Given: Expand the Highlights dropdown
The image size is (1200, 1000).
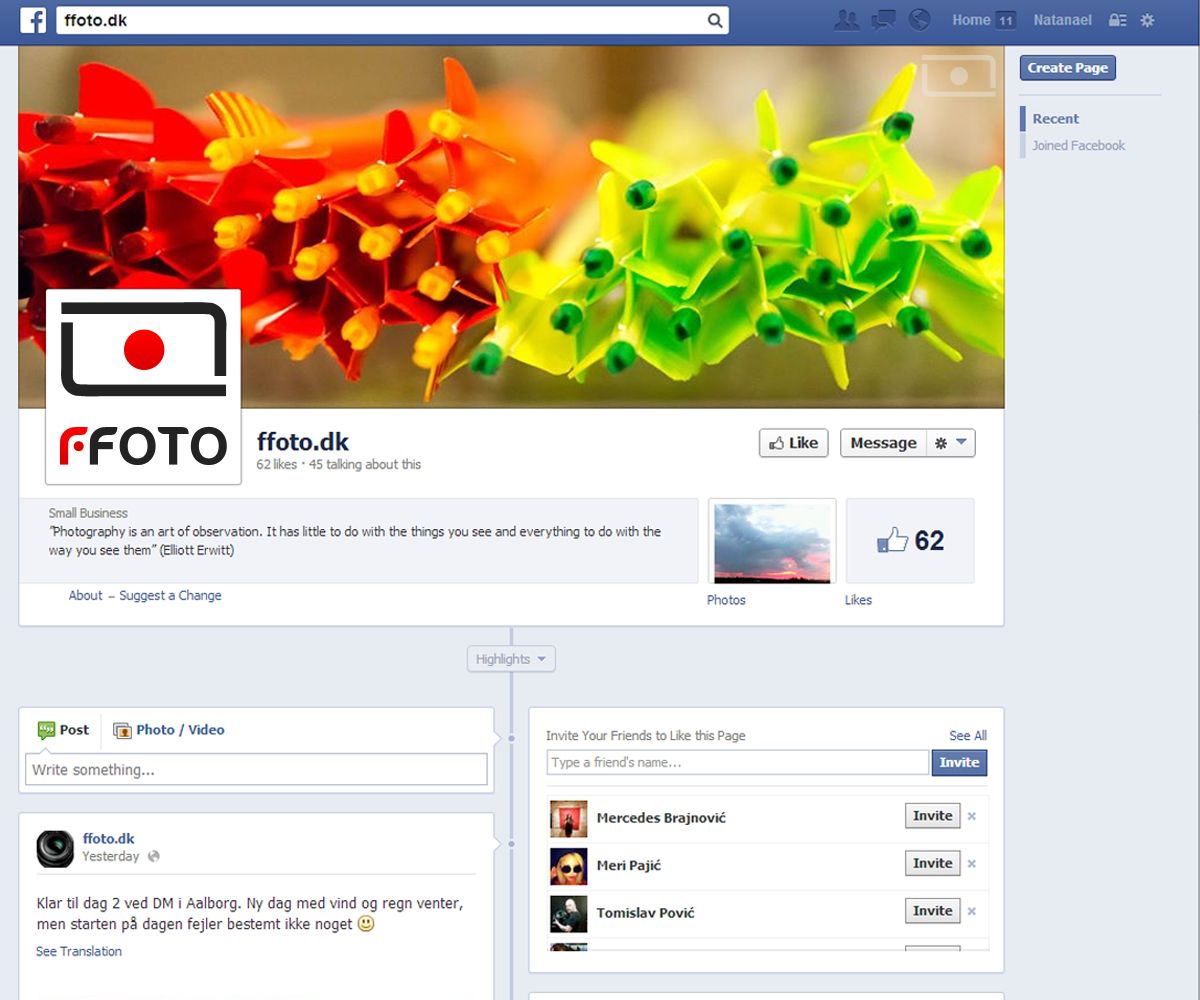Looking at the screenshot, I should pyautogui.click(x=511, y=659).
